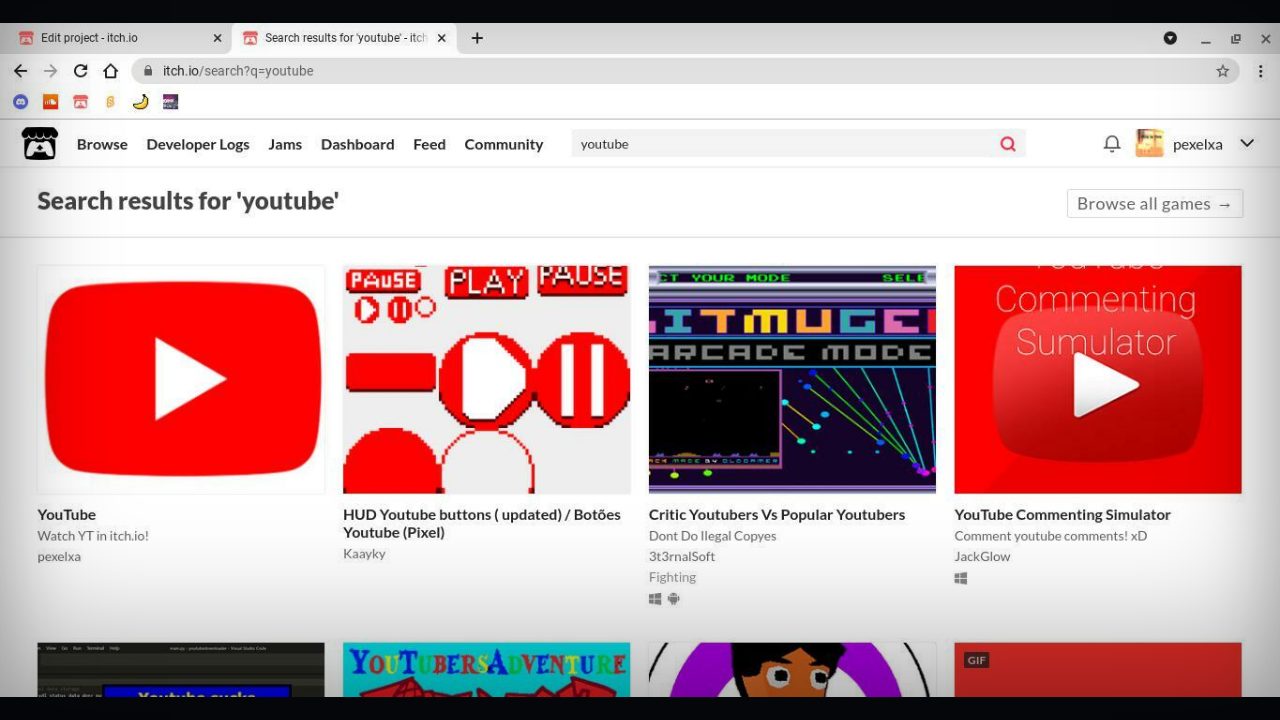Expand the account dropdown arrow next to pexelxa
Image resolution: width=1280 pixels, height=720 pixels.
tap(1247, 143)
